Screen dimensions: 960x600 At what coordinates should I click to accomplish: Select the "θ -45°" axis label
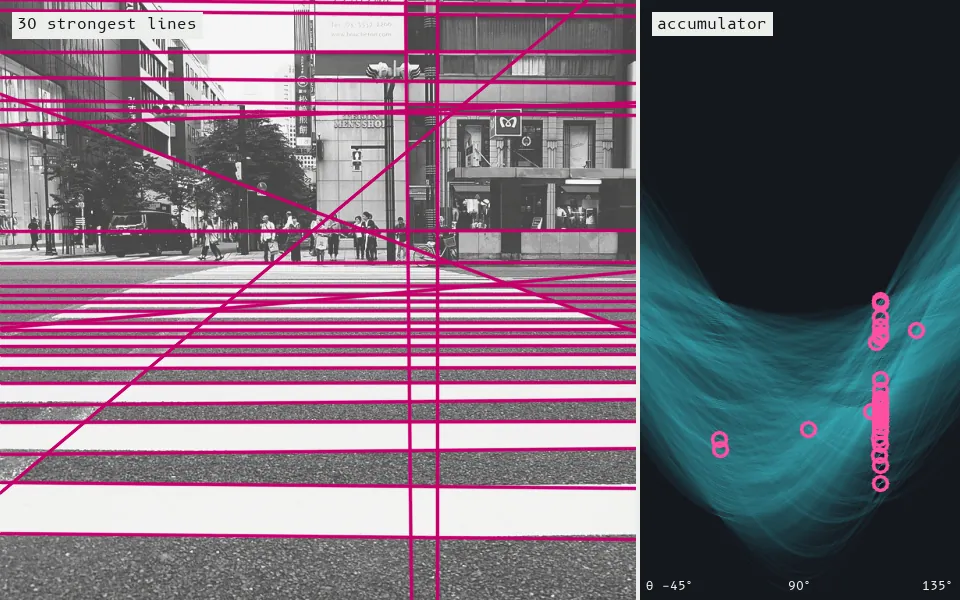[x=669, y=585]
